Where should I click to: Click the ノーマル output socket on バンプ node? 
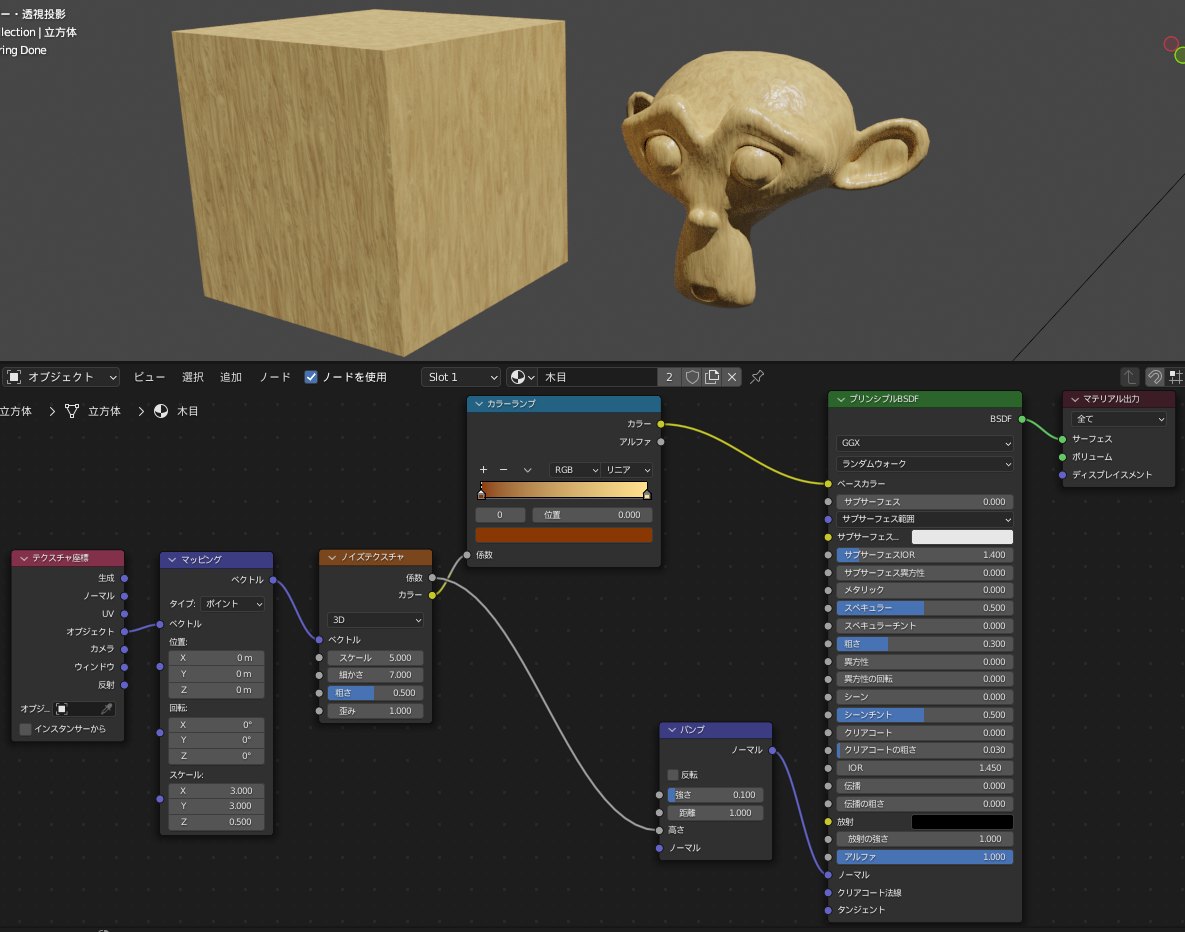point(772,750)
